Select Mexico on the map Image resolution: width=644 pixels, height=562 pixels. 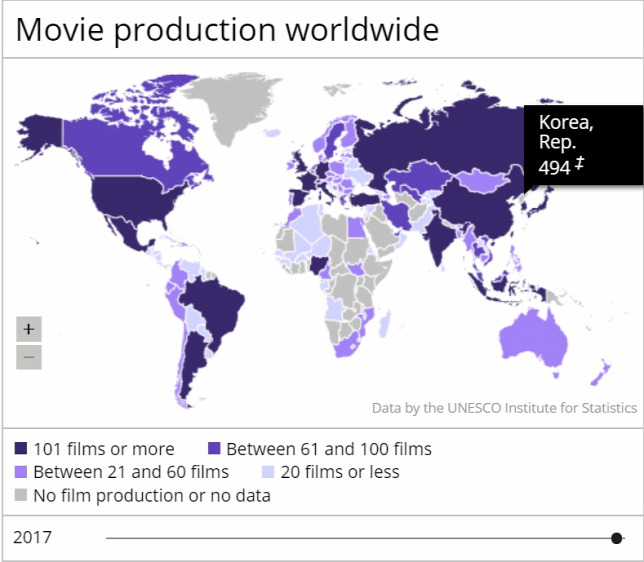click(128, 234)
